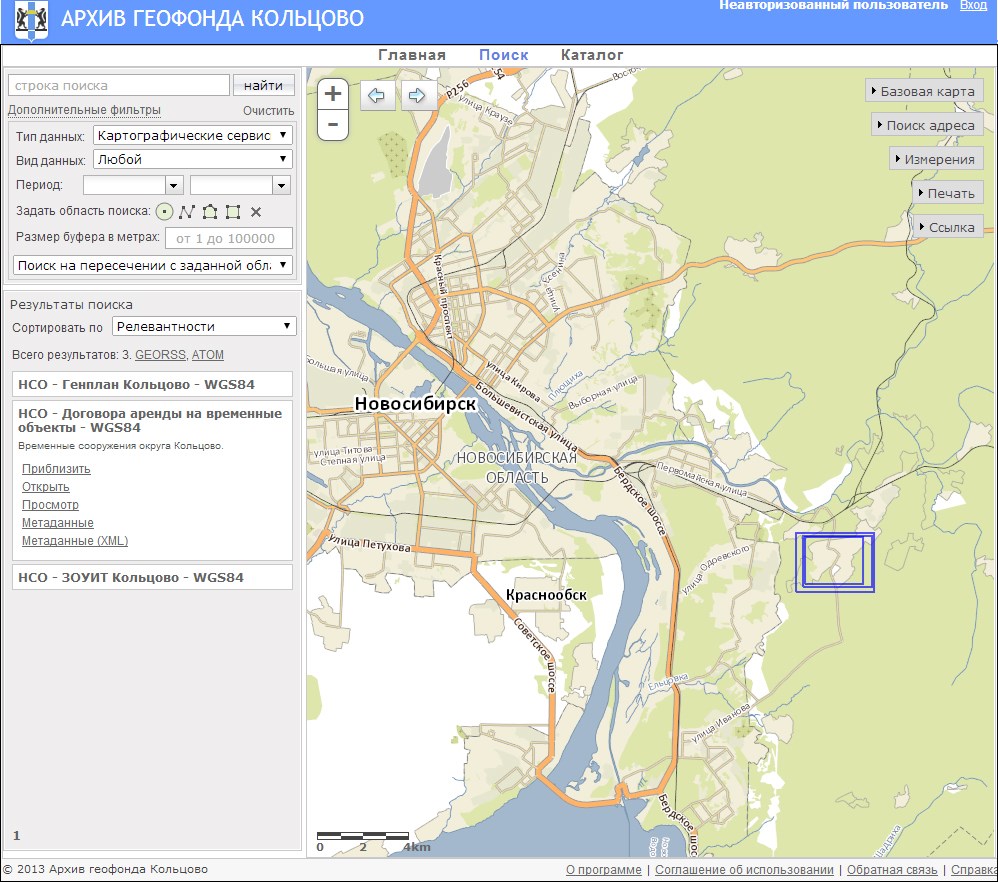Zoom out the map with minus button
This screenshot has height=882, width=998.
click(333, 126)
